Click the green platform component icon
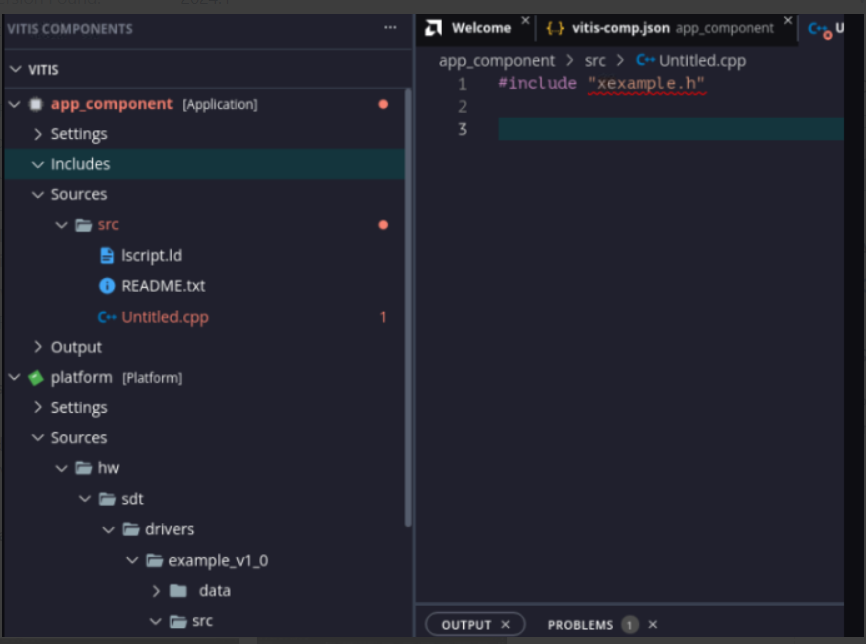Viewport: 866px width, 644px height. [x=36, y=378]
